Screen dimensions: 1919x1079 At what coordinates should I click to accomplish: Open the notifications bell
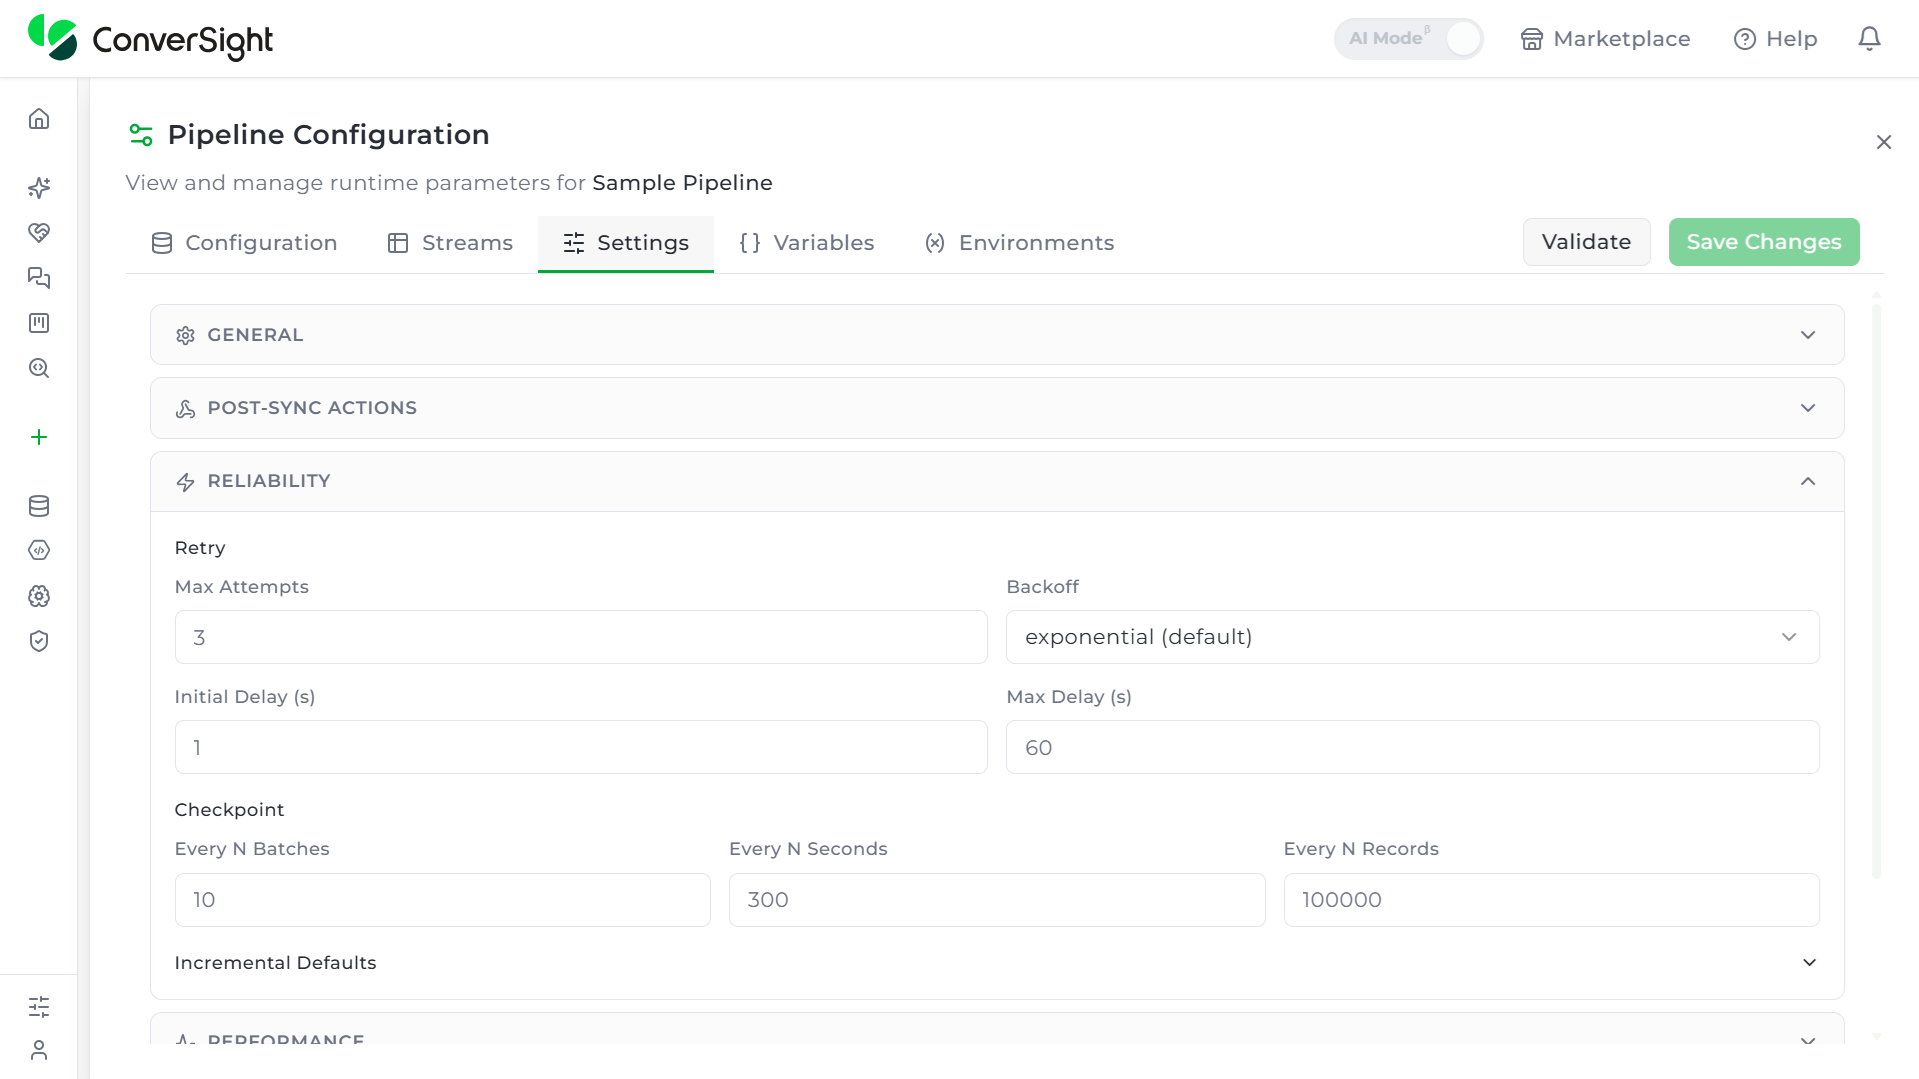[x=1869, y=39]
